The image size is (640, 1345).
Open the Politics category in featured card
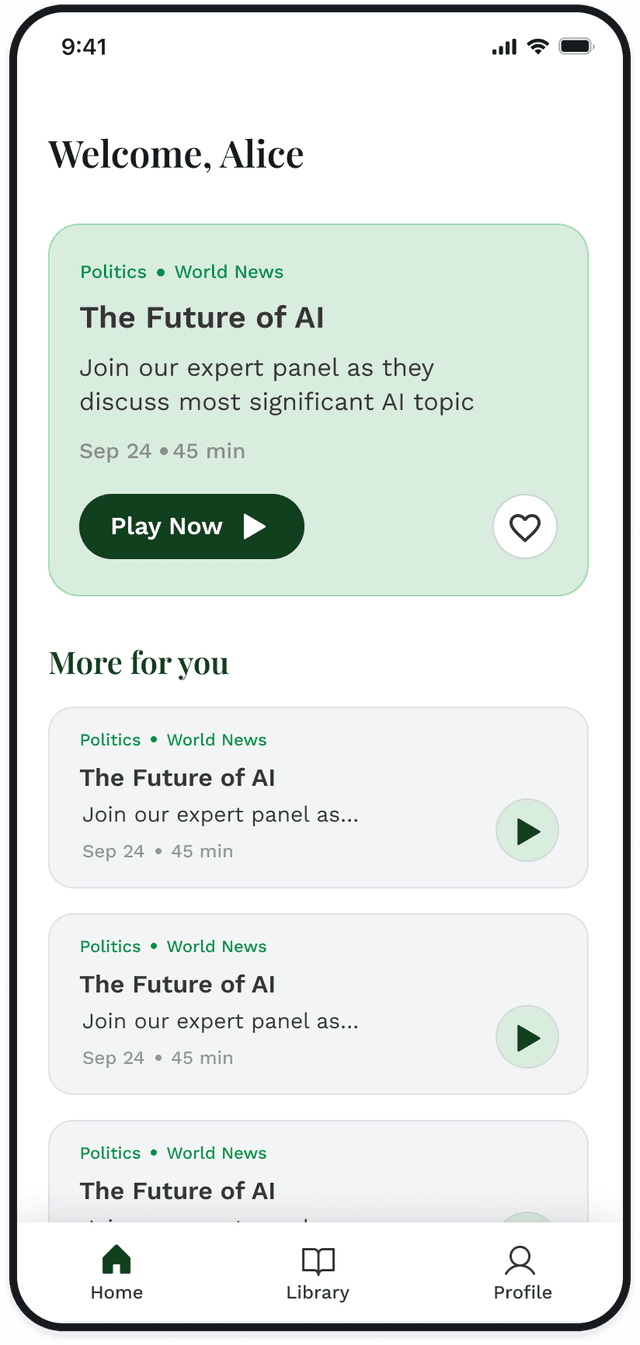click(x=112, y=271)
